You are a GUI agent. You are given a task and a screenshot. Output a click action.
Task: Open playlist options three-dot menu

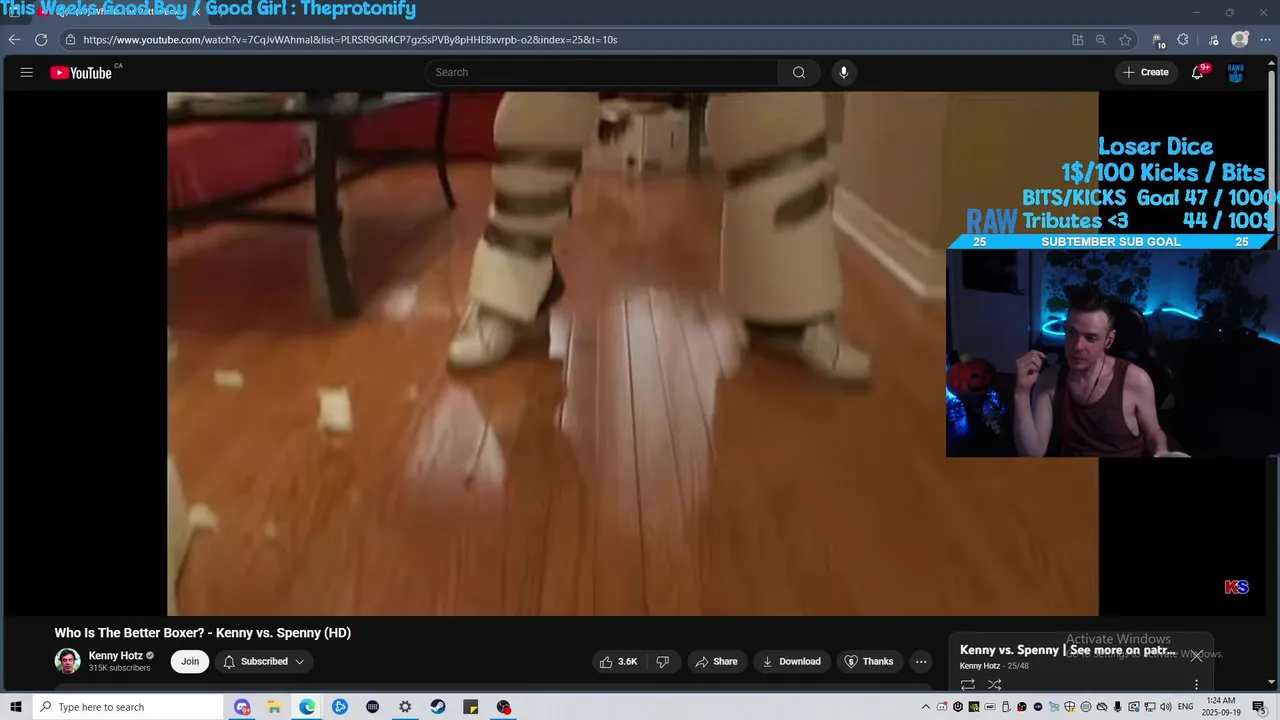tap(1196, 685)
